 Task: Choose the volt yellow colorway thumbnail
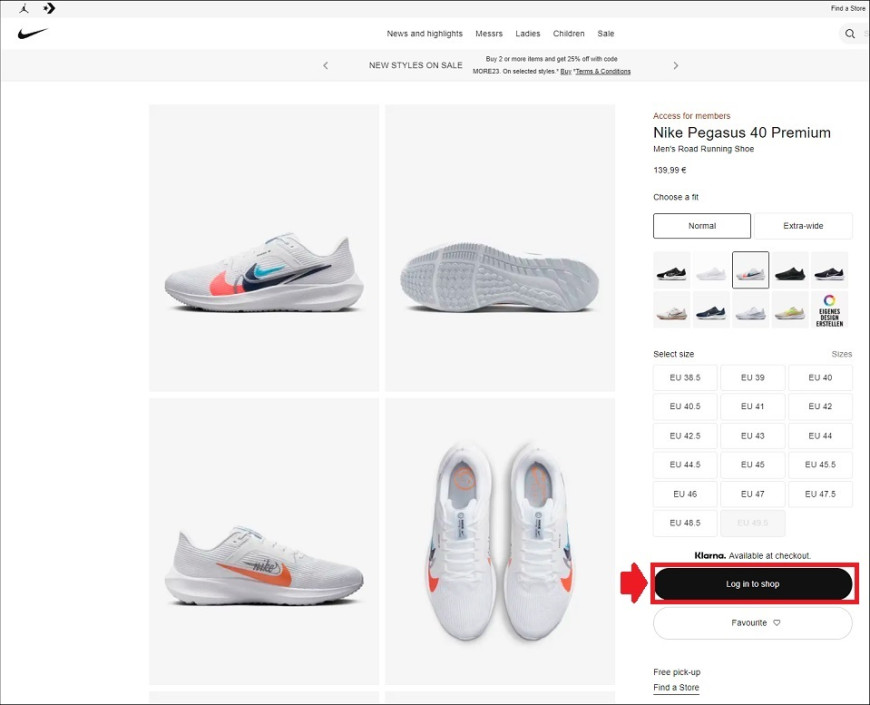[790, 310]
